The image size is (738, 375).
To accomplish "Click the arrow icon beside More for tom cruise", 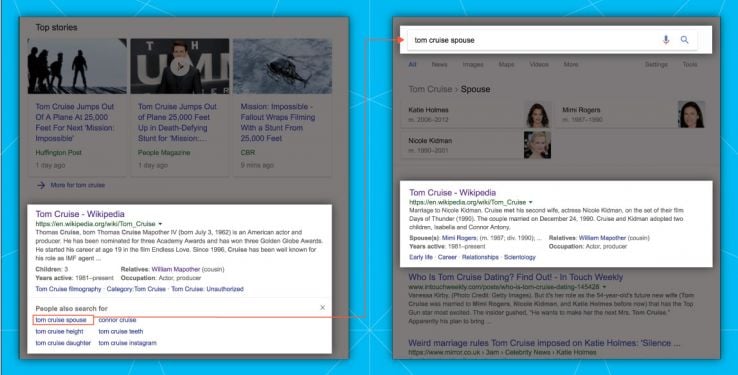I will pos(41,185).
